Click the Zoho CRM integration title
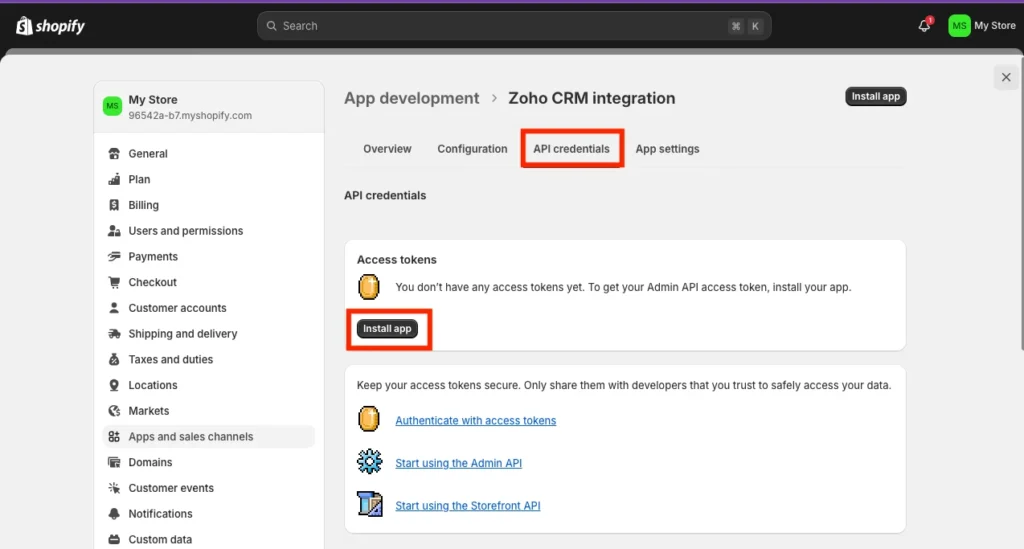 pos(592,98)
